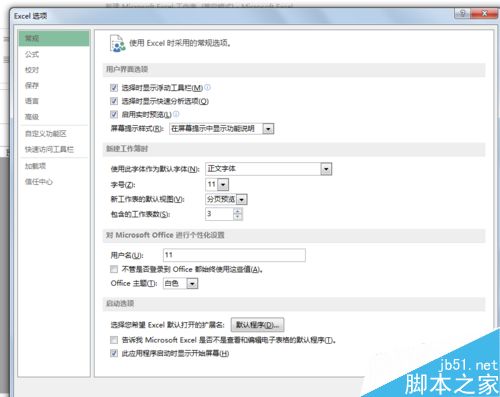Select the 常规 category

(54, 38)
